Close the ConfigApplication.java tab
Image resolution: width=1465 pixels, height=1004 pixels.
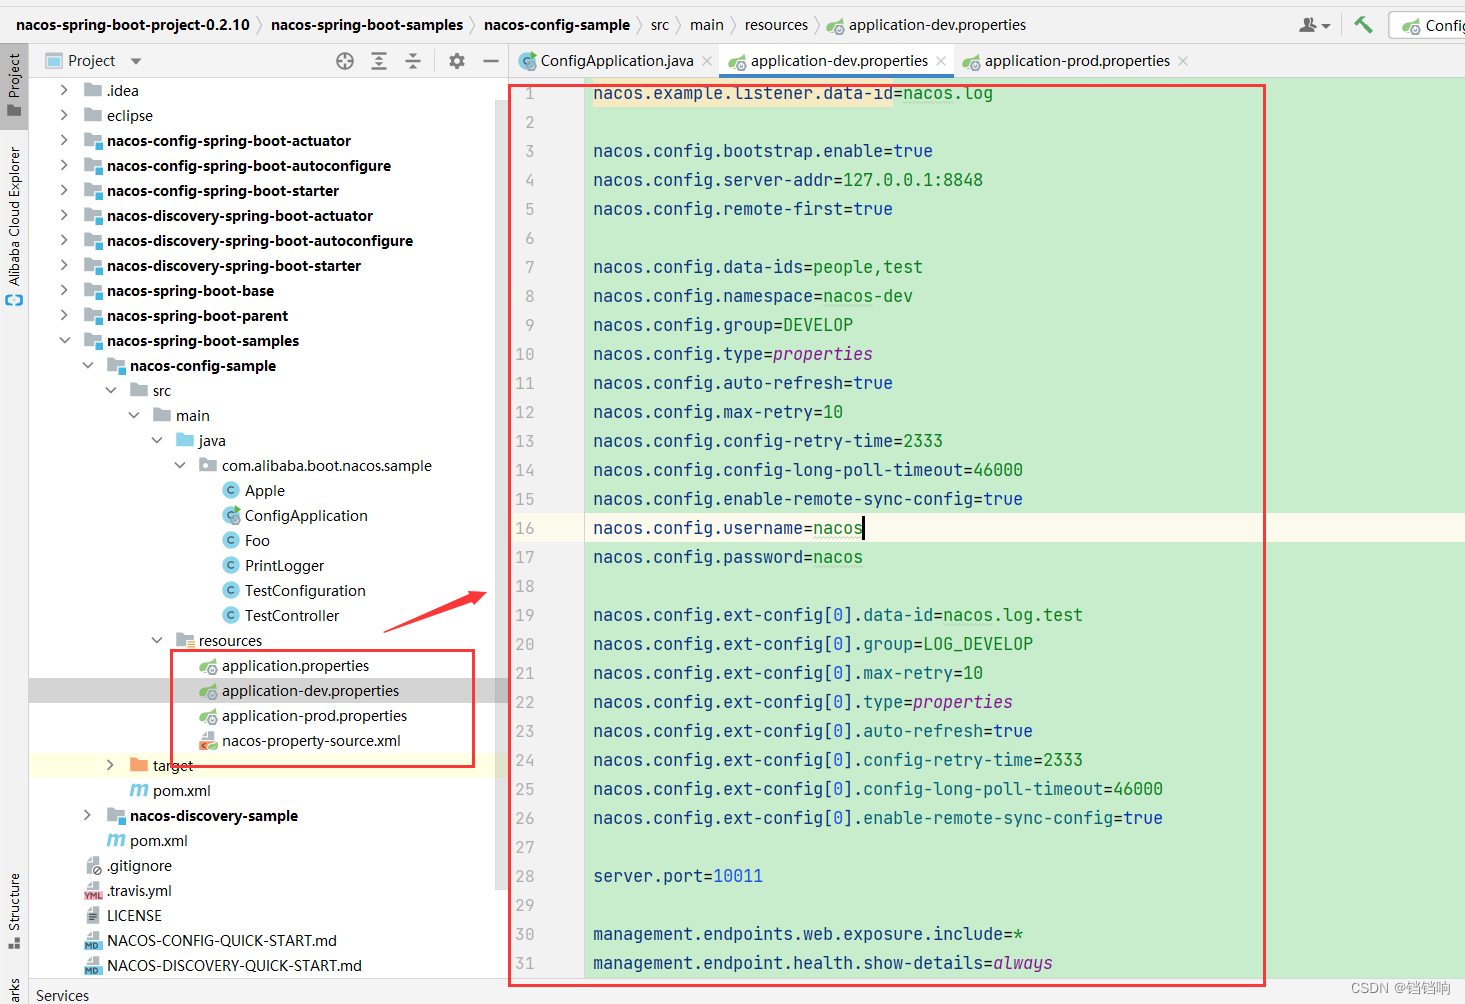pos(707,61)
